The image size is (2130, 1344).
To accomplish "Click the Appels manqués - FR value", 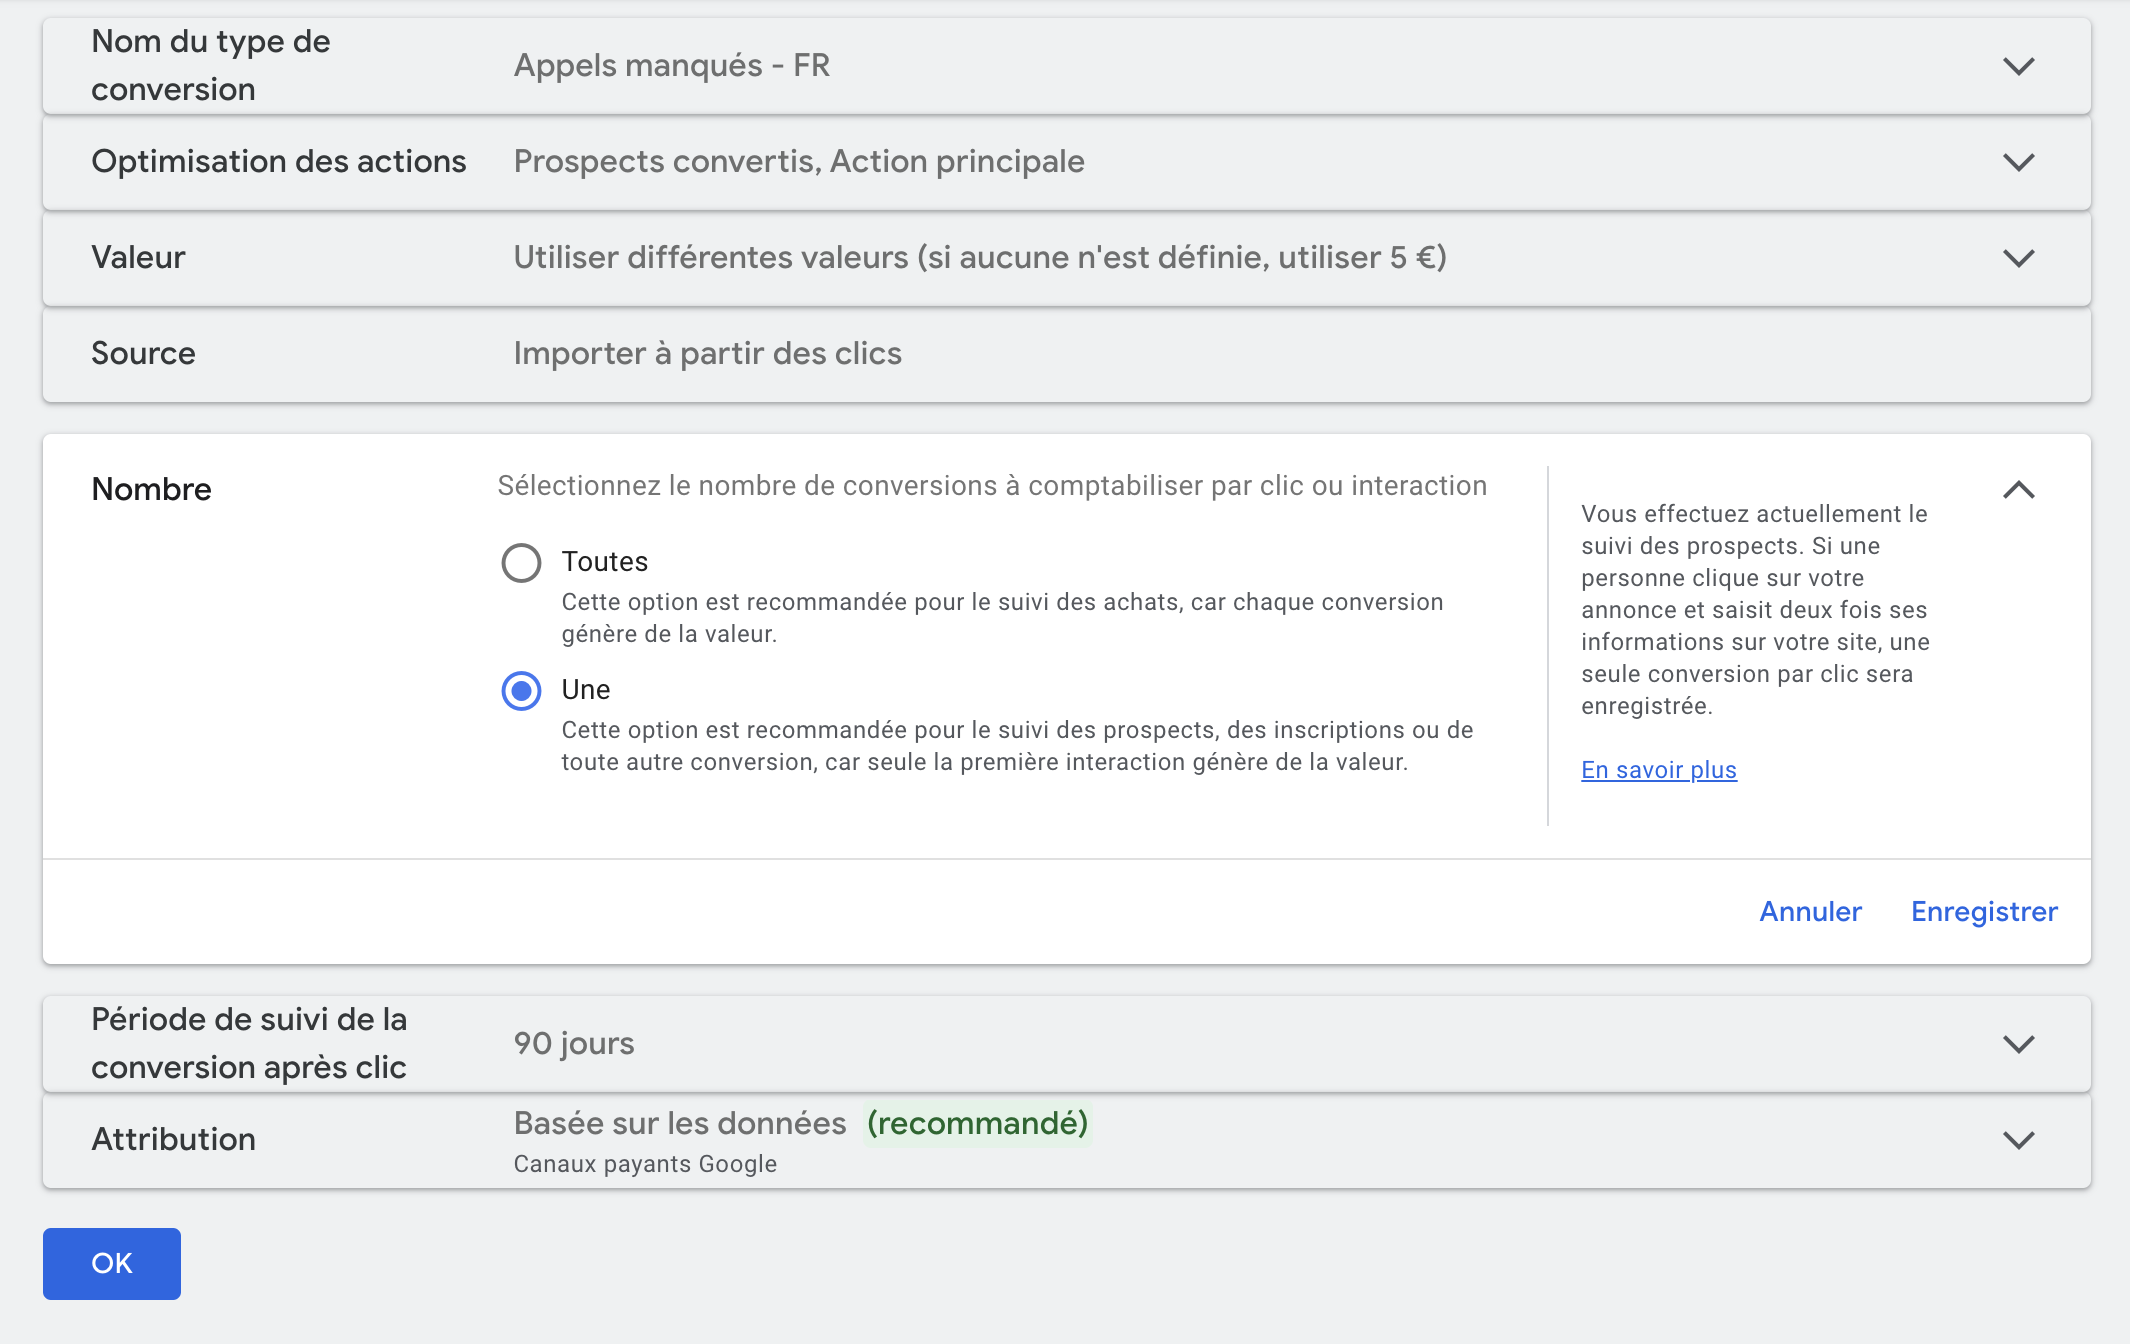I will click(x=672, y=66).
